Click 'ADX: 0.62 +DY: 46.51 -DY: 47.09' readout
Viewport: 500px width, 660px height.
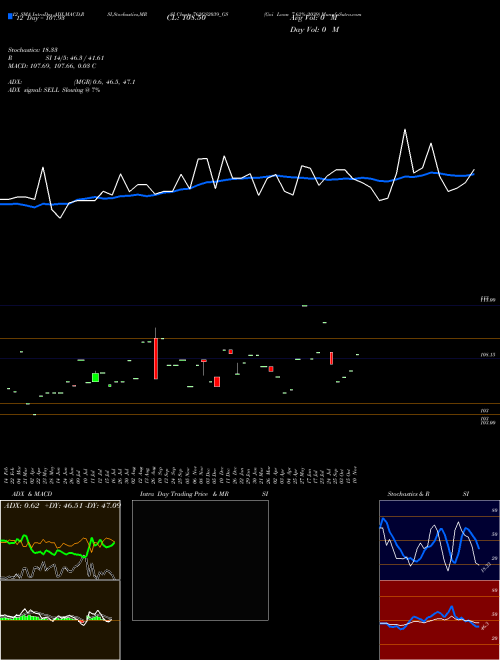click(62, 505)
